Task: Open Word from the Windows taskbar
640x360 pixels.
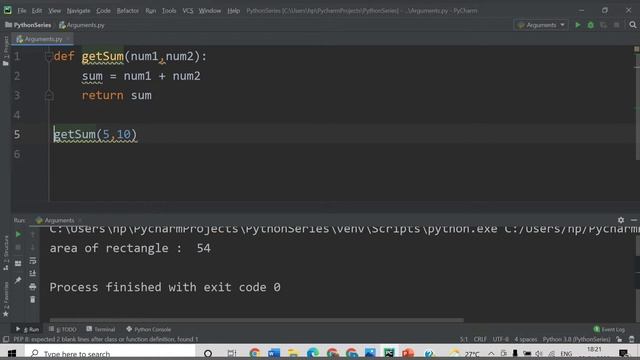Action: 274,353
